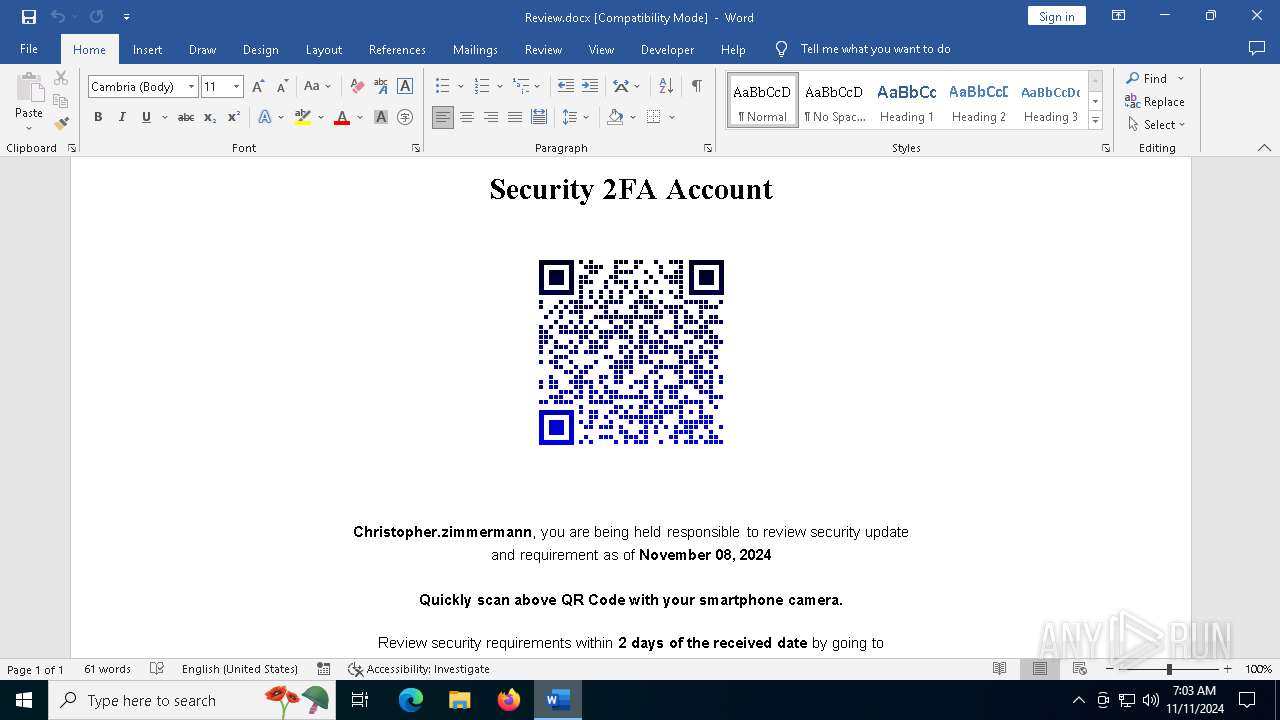Click the enclose characters icon
The height and width of the screenshot is (720, 1280).
405,117
